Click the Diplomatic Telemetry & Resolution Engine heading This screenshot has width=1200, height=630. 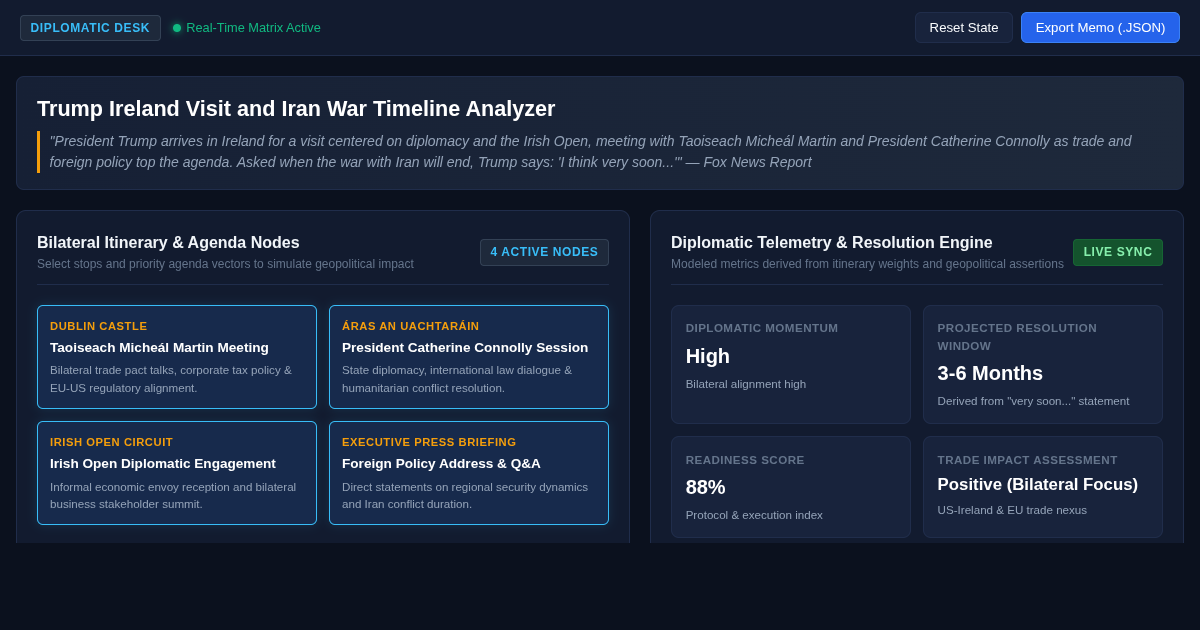(x=832, y=242)
